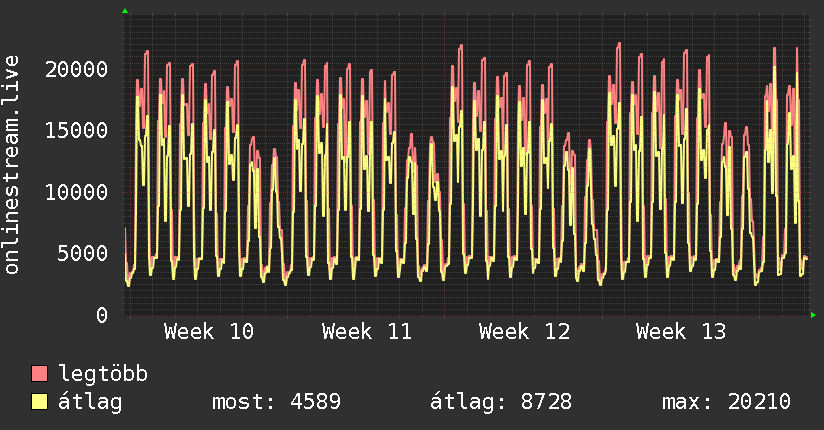Click the Week 11 axis label

[x=367, y=332]
